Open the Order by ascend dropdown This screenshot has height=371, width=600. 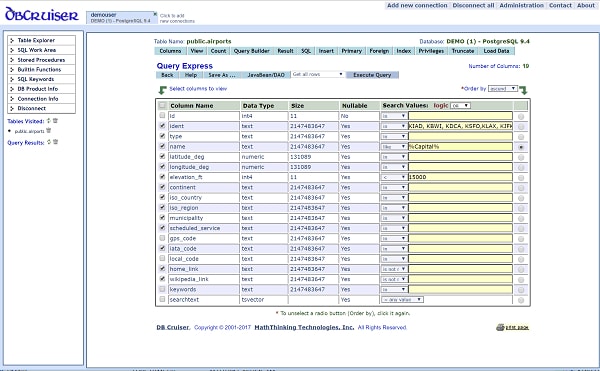503,89
